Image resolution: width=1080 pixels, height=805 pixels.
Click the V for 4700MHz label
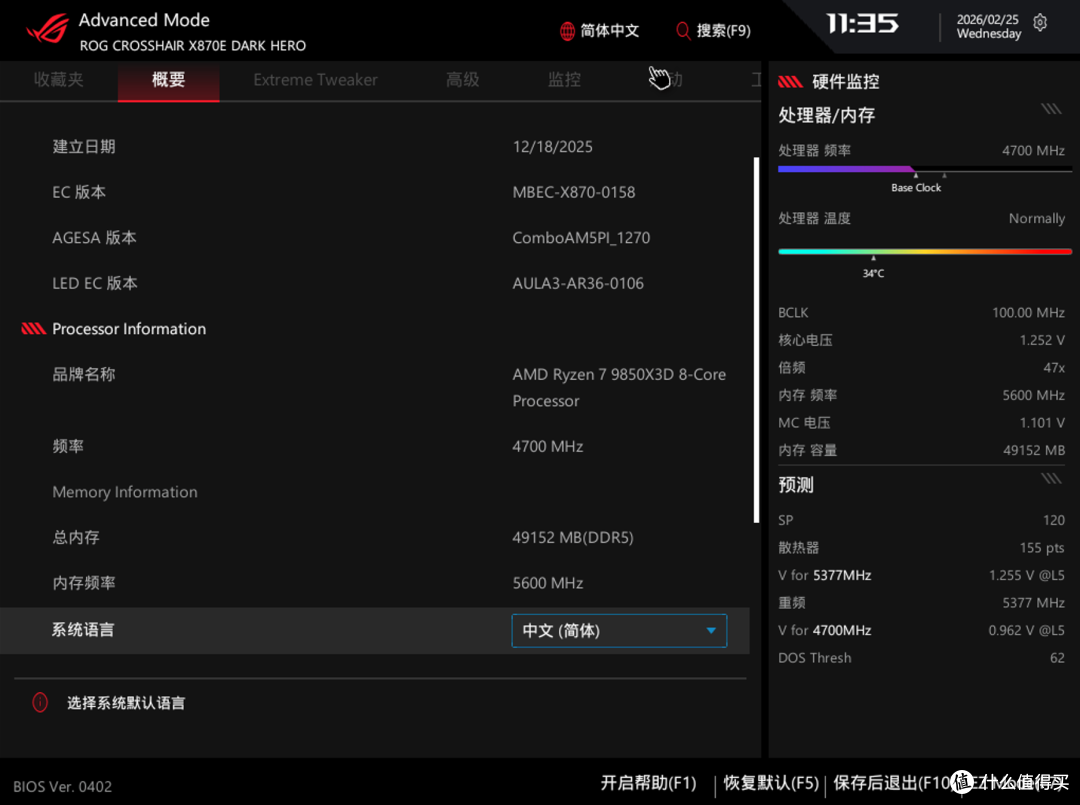(x=824, y=630)
